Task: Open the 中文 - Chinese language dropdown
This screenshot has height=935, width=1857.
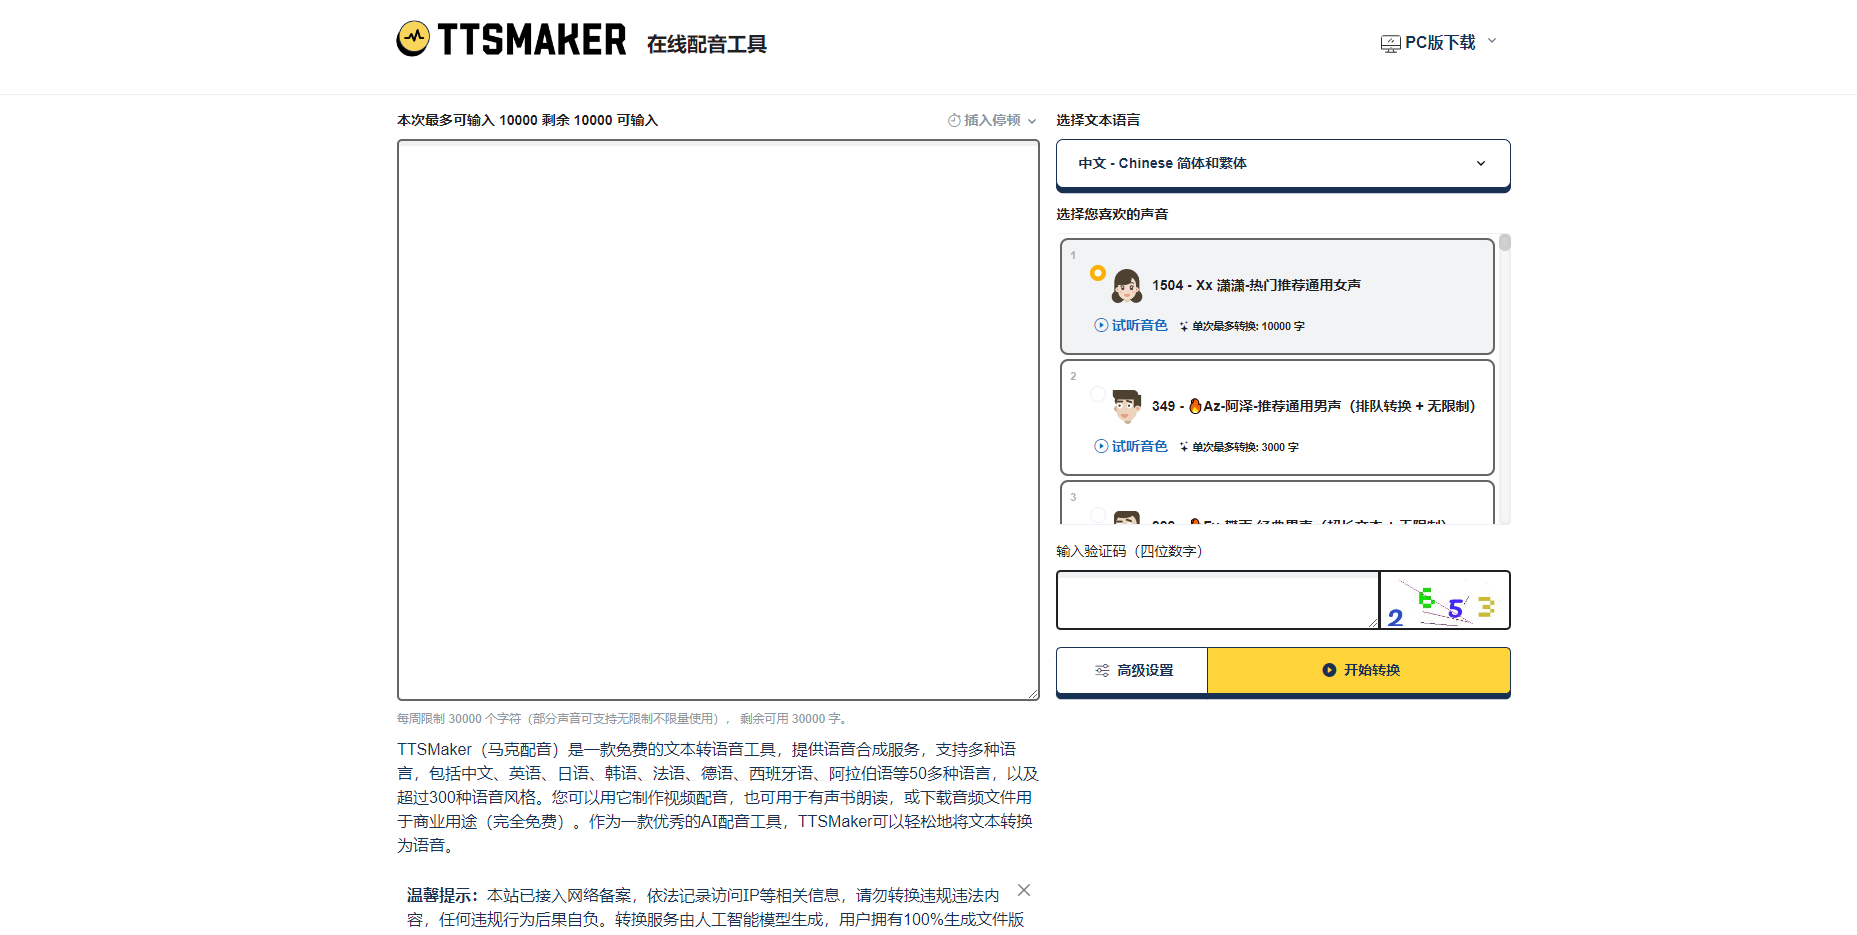Action: (1282, 164)
